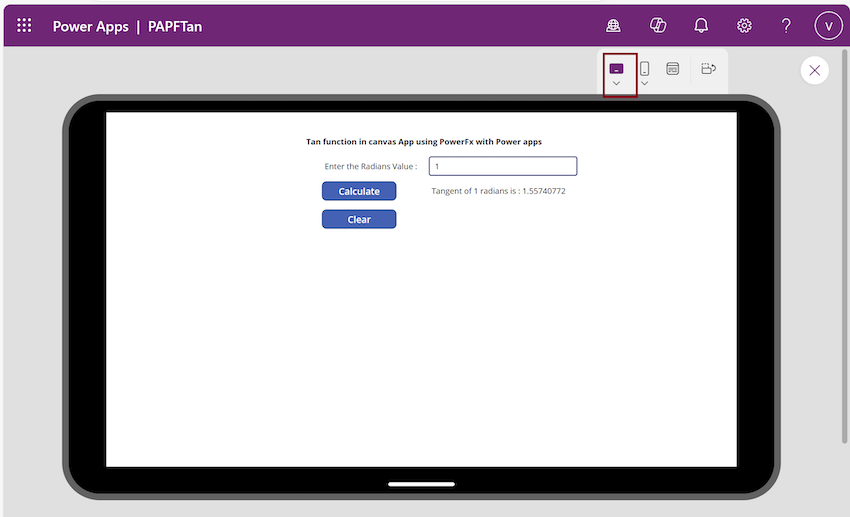This screenshot has height=517, width=850.
Task: Rotate the preview device orientation
Action: click(709, 69)
